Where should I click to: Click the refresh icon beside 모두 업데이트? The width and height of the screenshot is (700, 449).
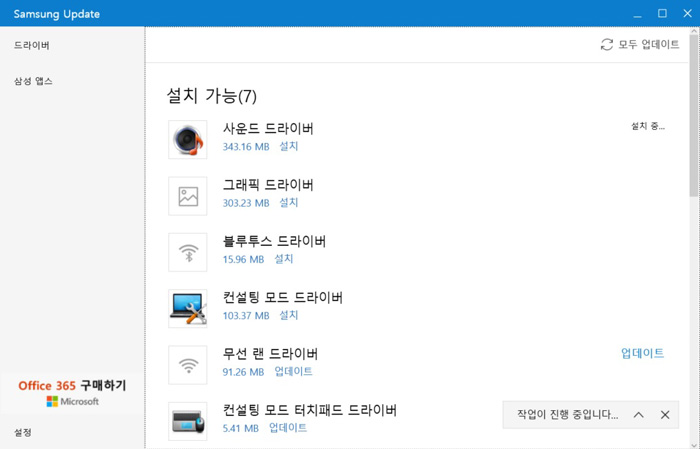606,44
